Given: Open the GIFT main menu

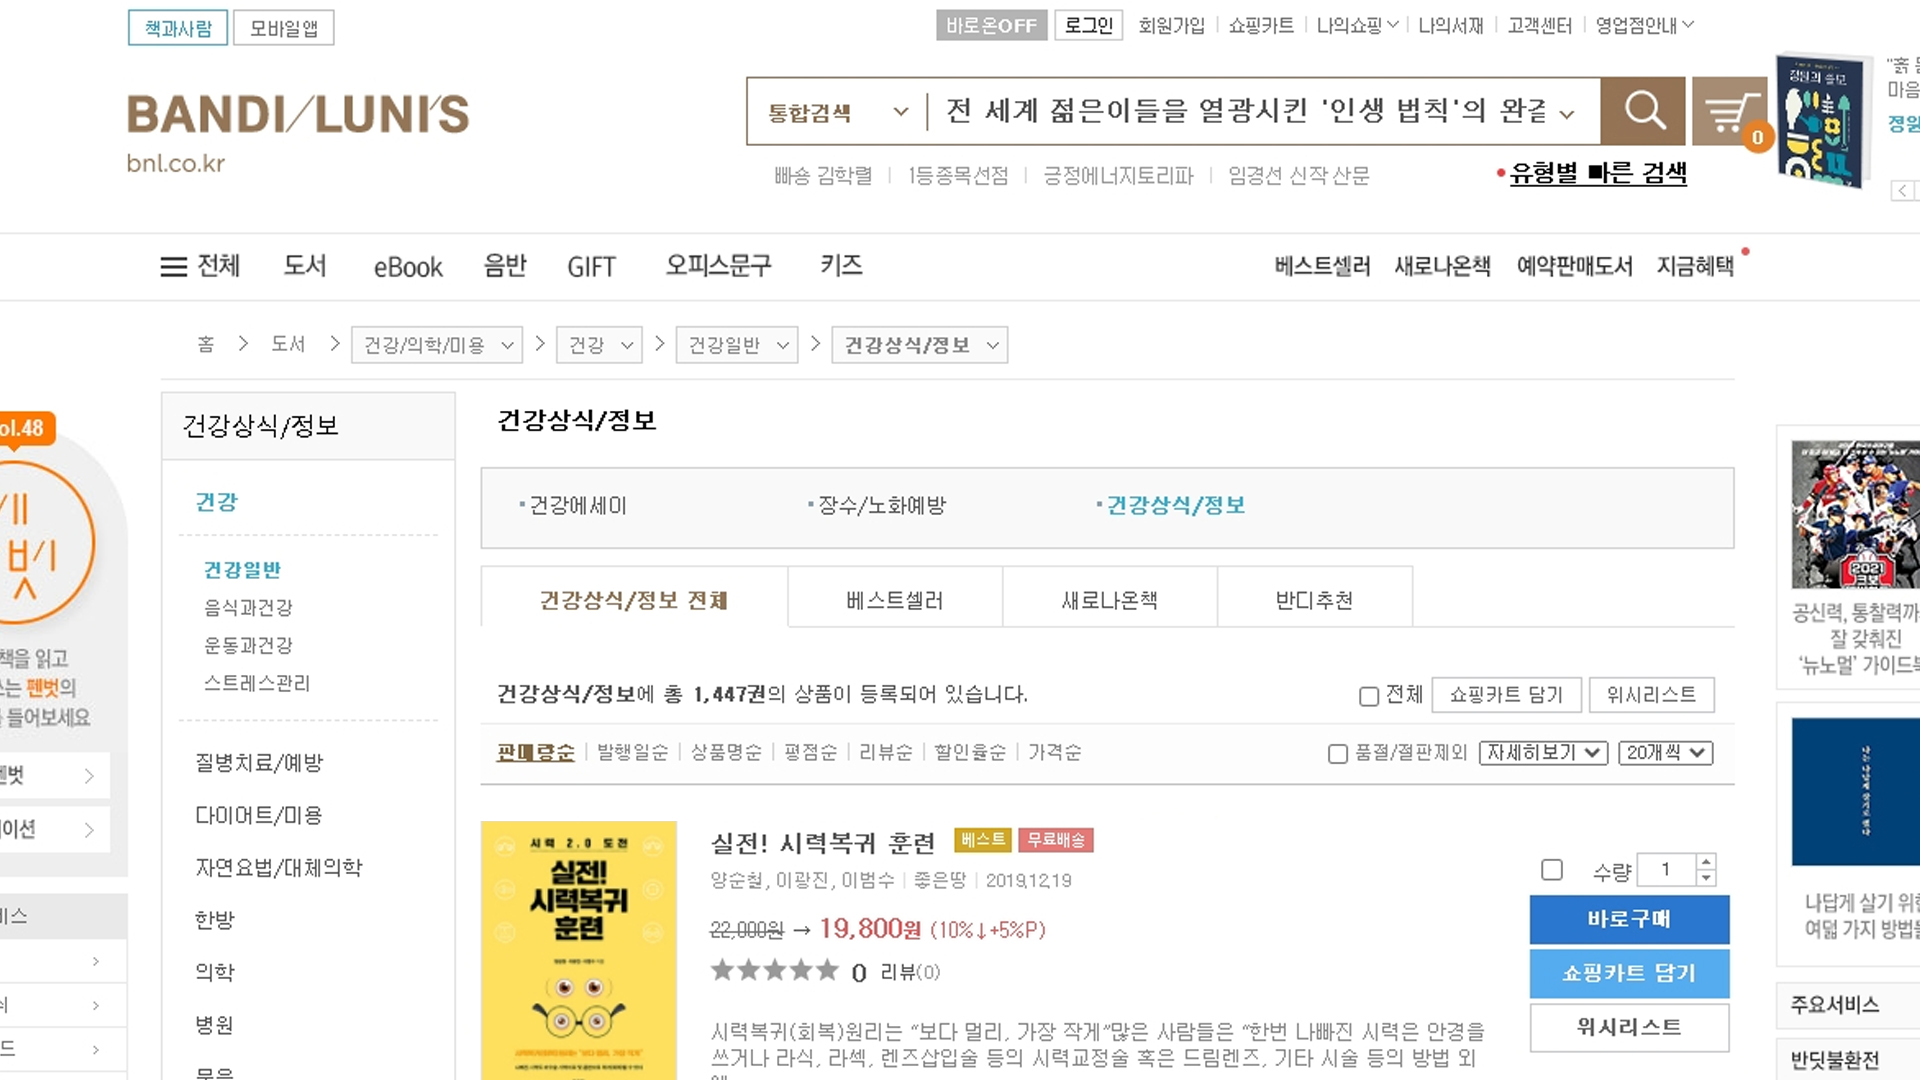Looking at the screenshot, I should (591, 267).
